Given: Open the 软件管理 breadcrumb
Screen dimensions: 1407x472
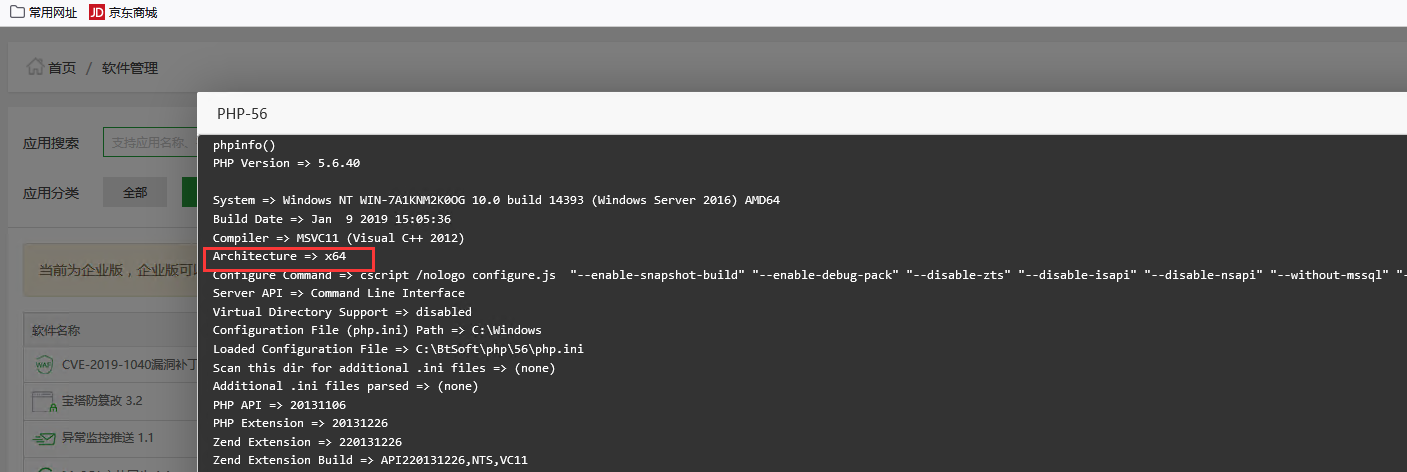Looking at the screenshot, I should 130,68.
